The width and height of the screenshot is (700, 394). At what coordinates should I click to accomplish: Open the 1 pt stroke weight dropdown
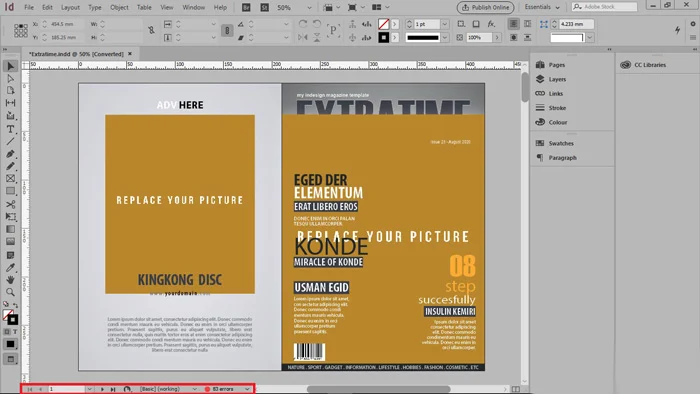[445, 24]
